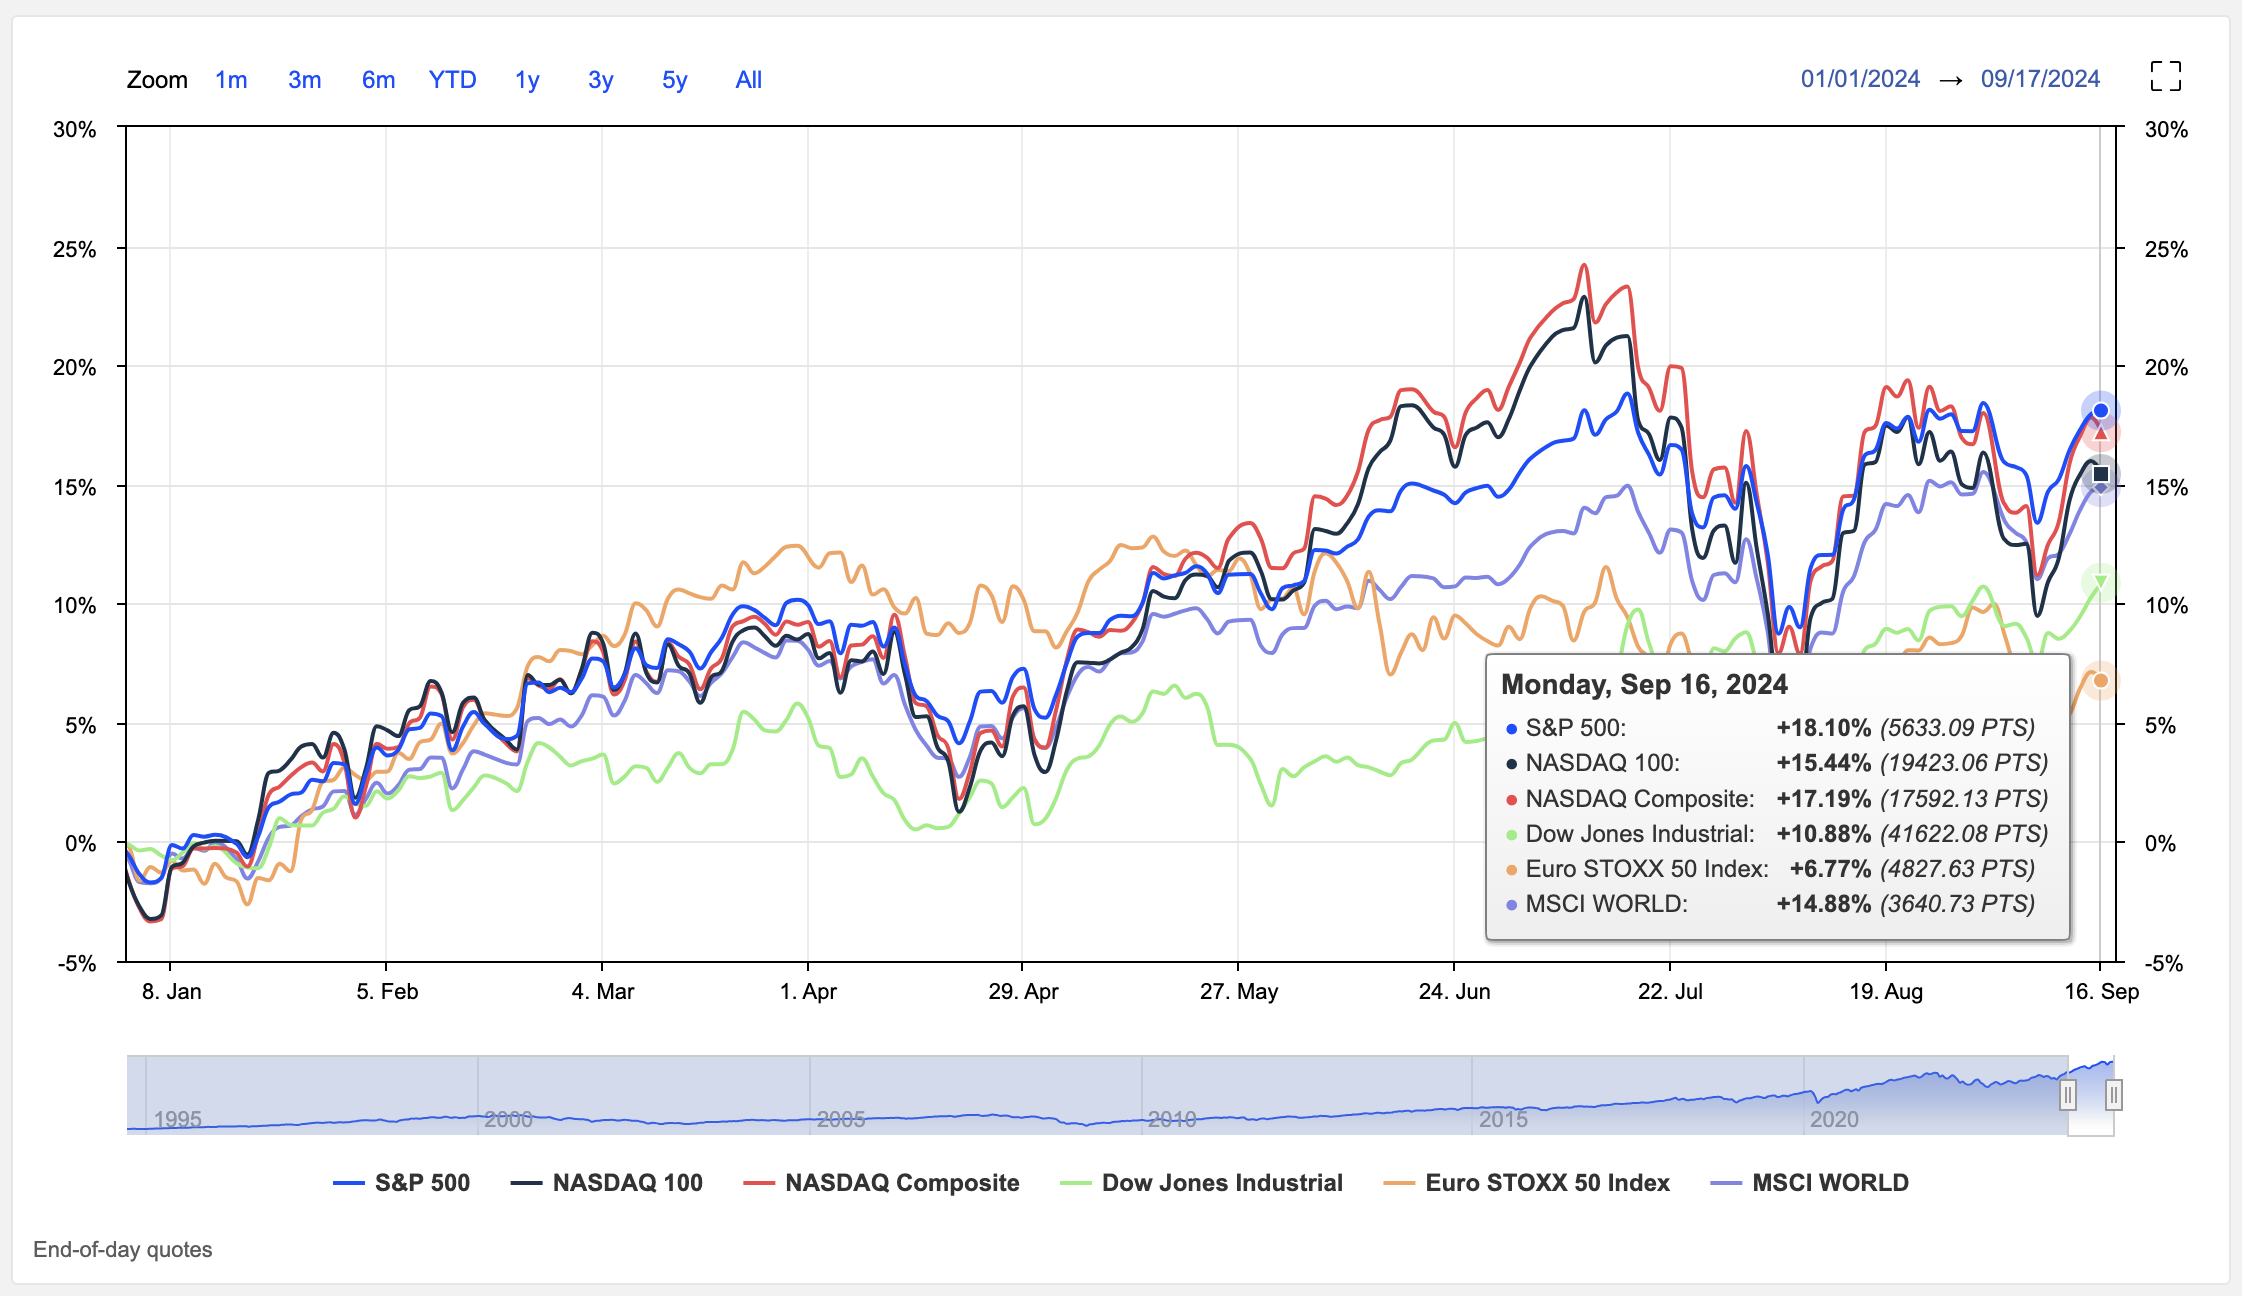
Task: Set zoom range to 6m
Action: (378, 80)
